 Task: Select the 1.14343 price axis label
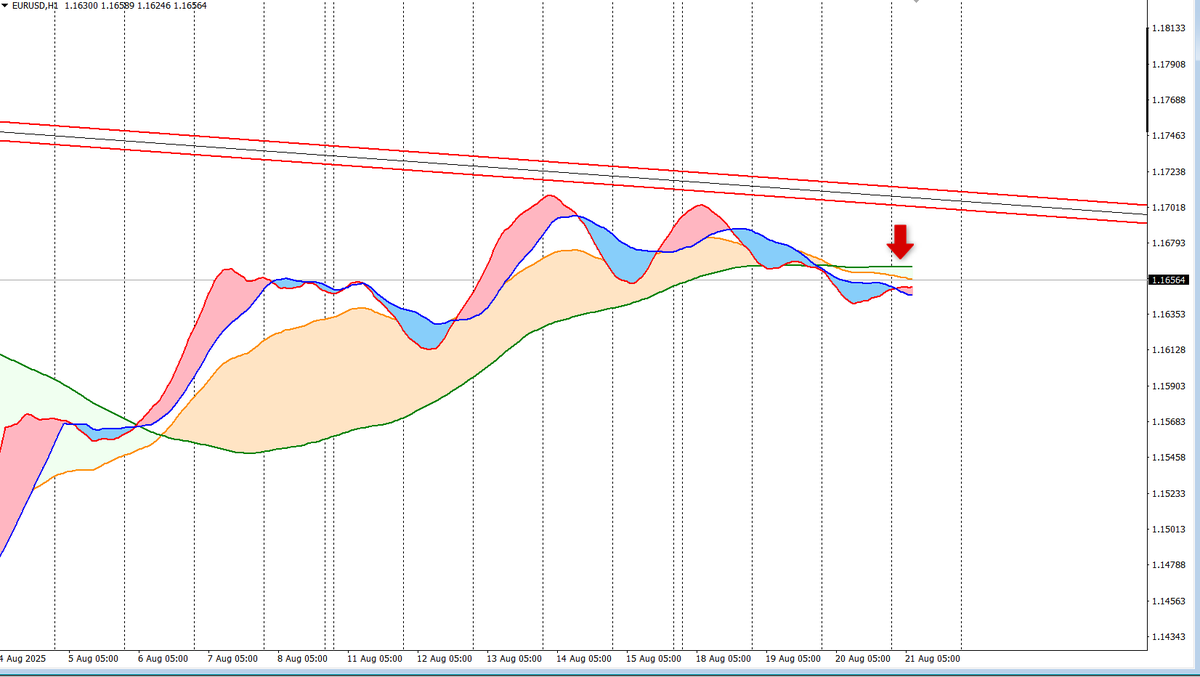1168,637
